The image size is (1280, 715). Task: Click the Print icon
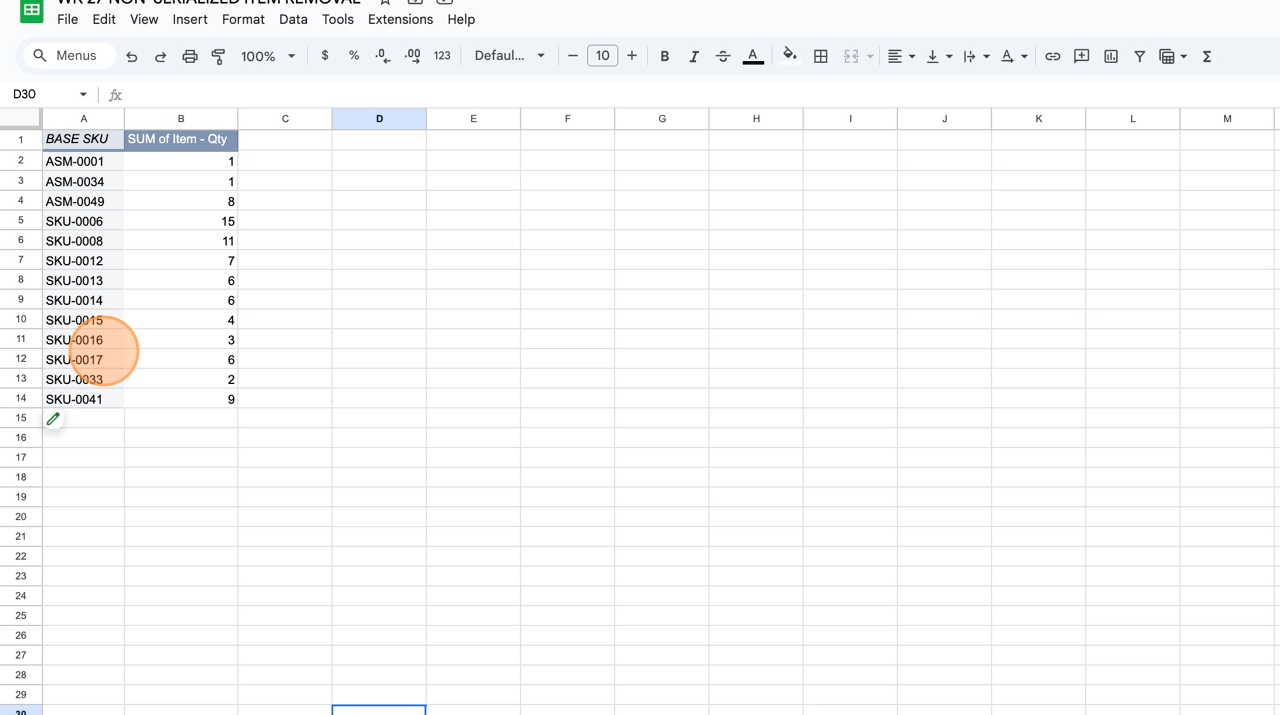click(x=189, y=57)
